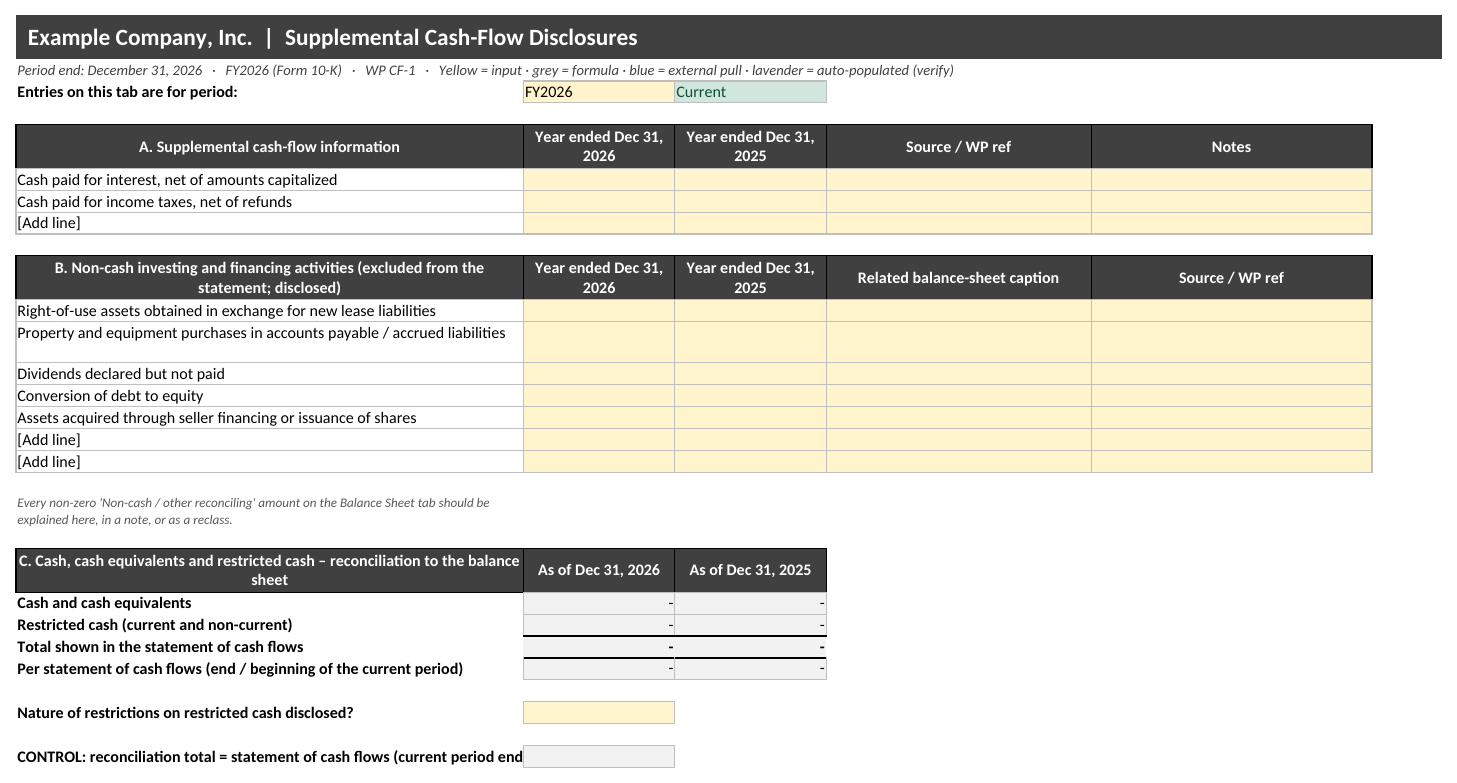This screenshot has width=1457, height=783.
Task: Select 2025 cell for dividends declared but not paid
Action: 751,374
